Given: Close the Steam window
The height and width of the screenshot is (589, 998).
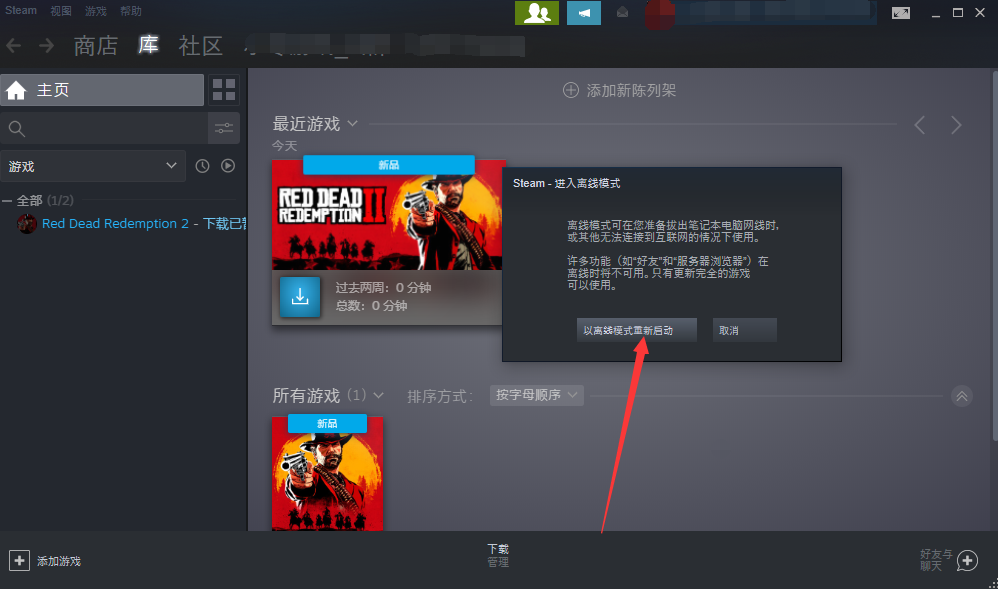Looking at the screenshot, I should [x=980, y=13].
